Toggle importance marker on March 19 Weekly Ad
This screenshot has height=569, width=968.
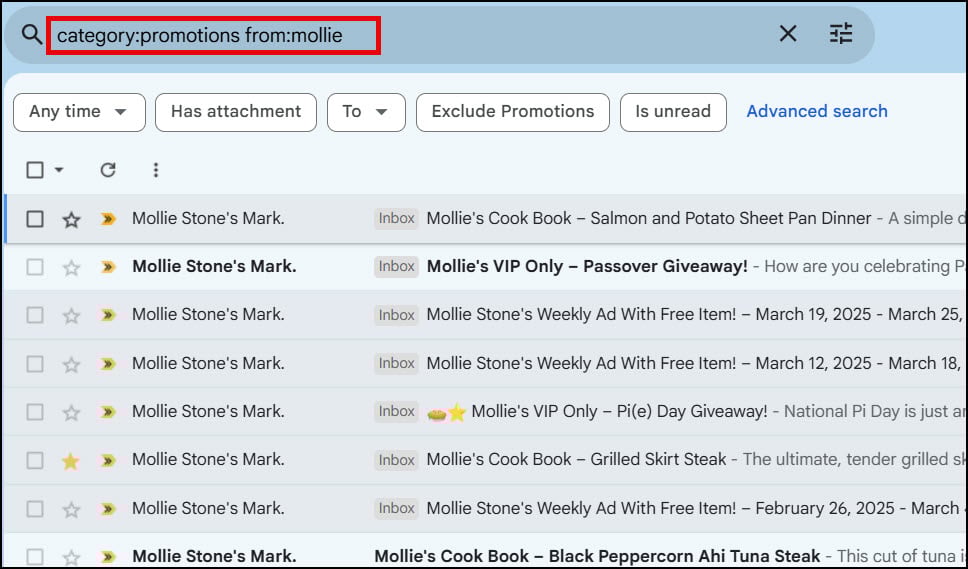click(x=108, y=315)
